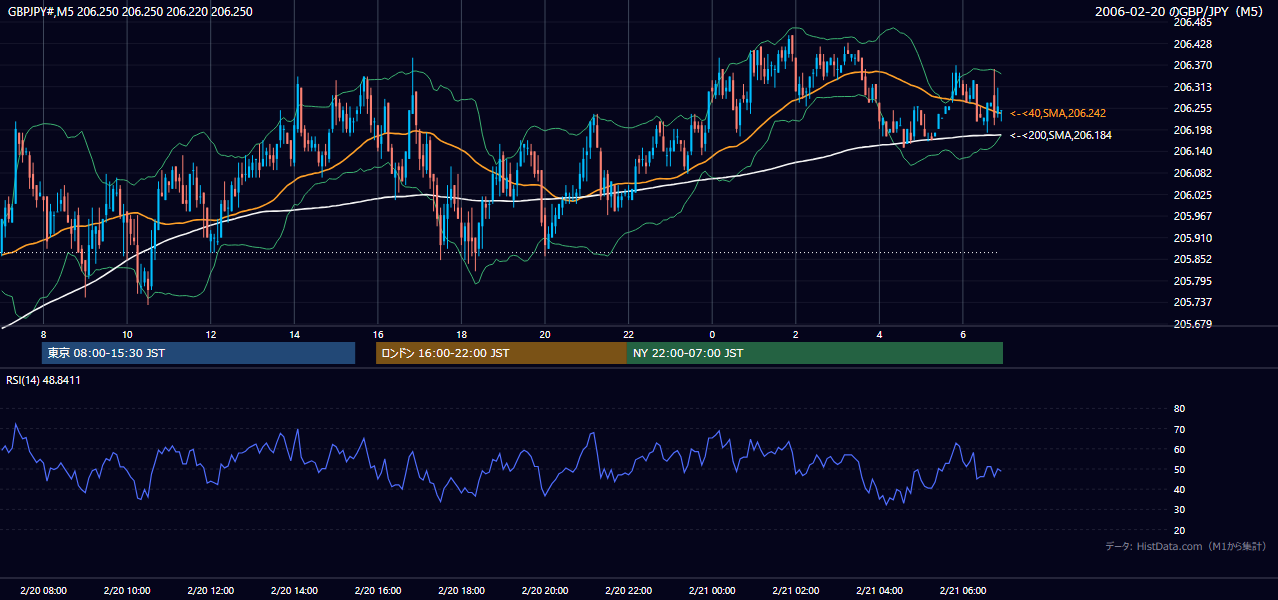
Task: Click the 2/20 08:00 time axis label
Action: [43, 591]
